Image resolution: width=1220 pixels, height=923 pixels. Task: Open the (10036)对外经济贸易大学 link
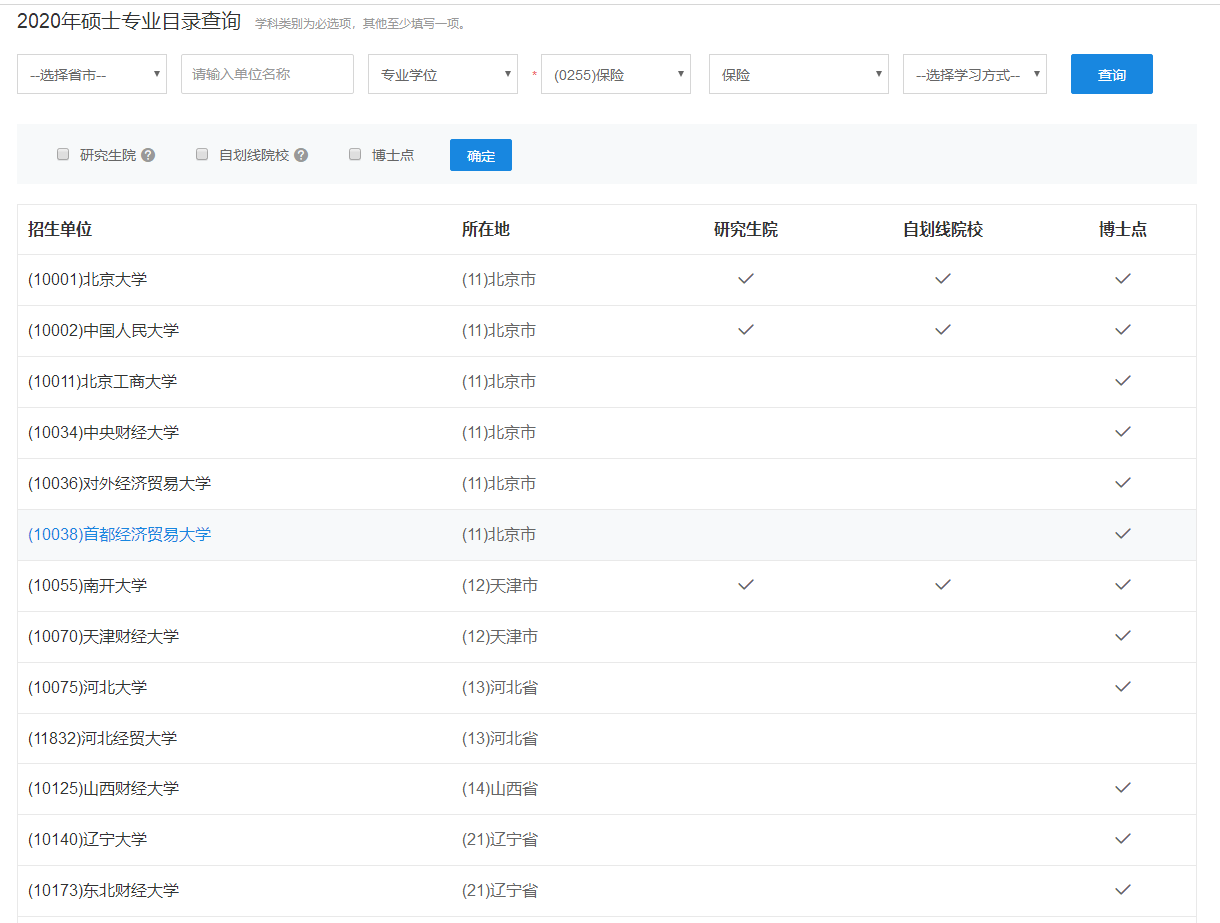pyautogui.click(x=119, y=484)
